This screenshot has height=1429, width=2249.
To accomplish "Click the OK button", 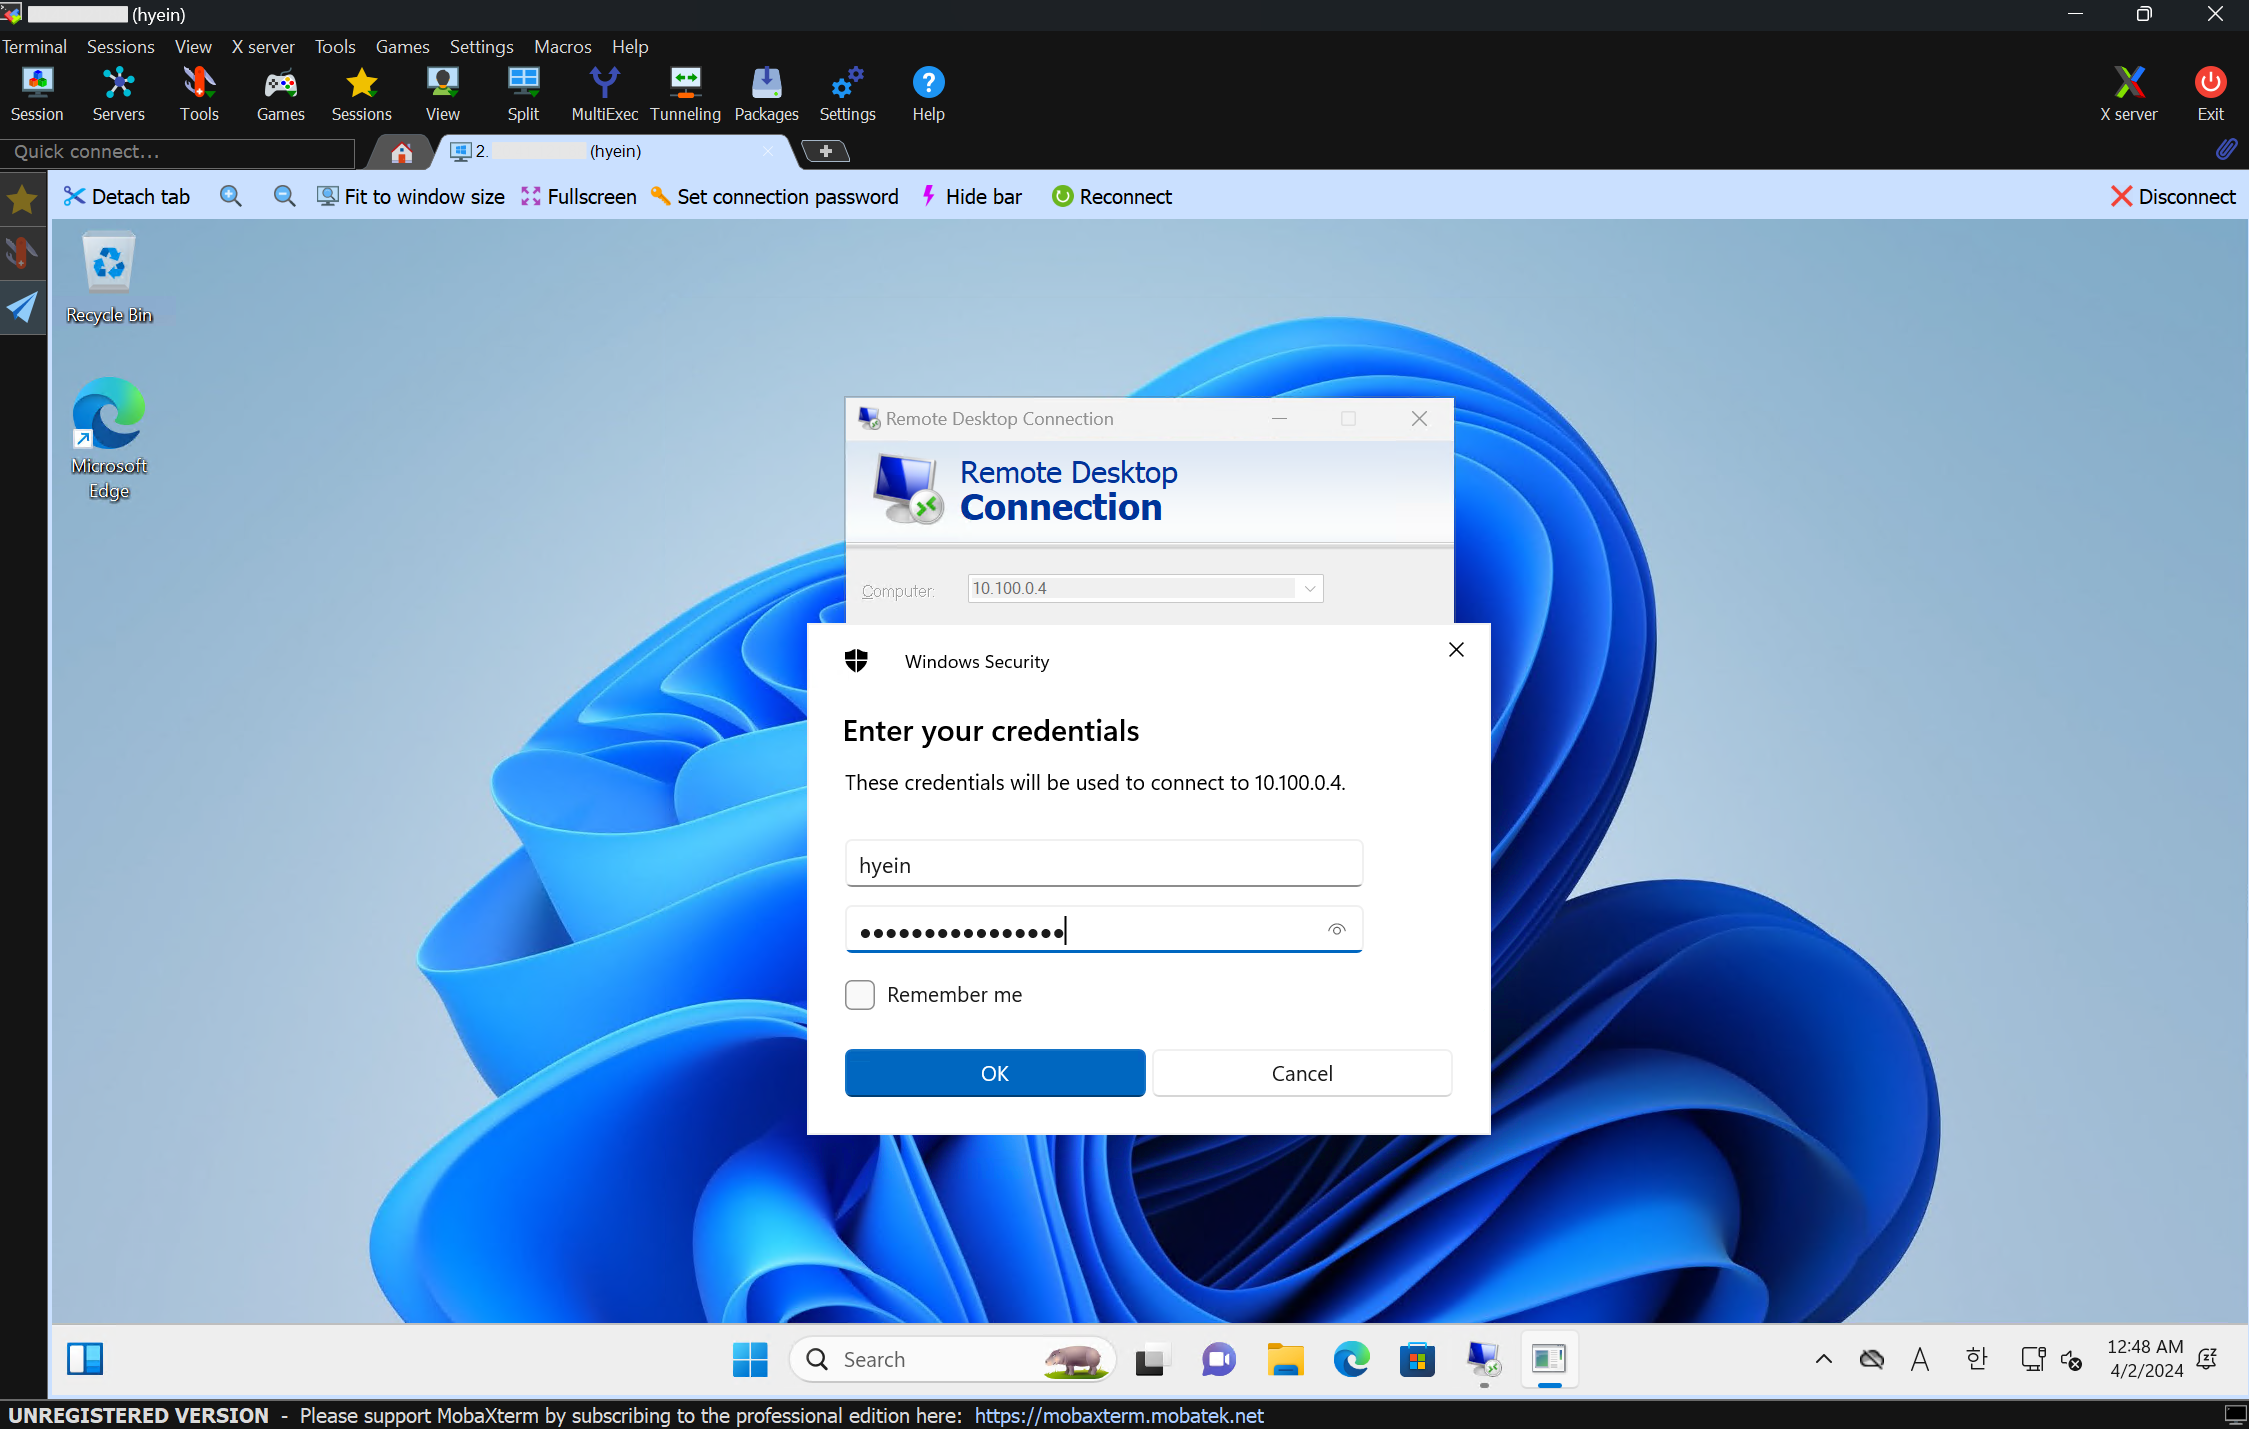I will (994, 1073).
